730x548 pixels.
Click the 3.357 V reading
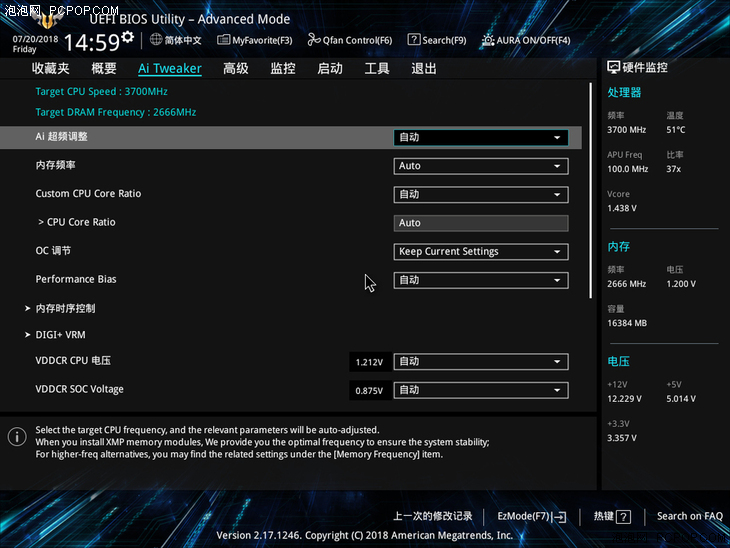click(x=622, y=438)
